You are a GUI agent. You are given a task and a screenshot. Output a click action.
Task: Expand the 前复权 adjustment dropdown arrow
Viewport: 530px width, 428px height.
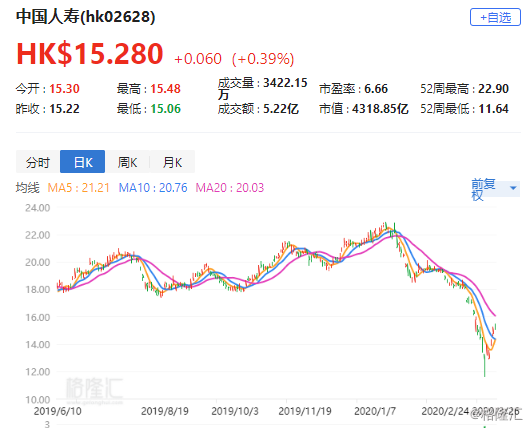513,188
